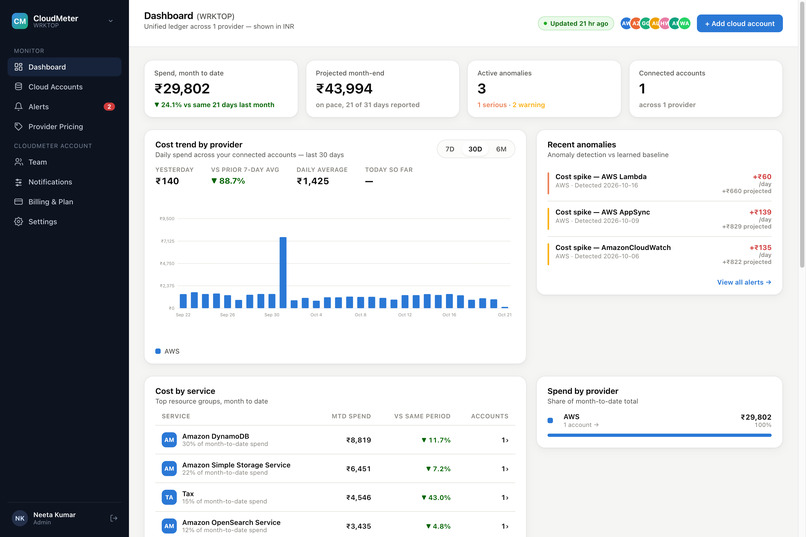Screen dimensions: 806x537
Task: Open the Cost spike AmazonCloudWatch anomaly
Action: pyautogui.click(x=660, y=254)
